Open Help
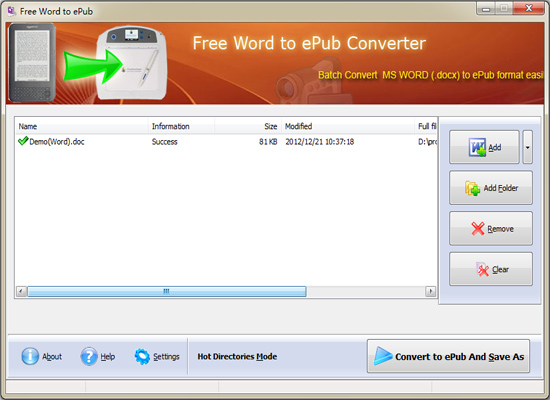Viewport: 550px width, 400px height. pyautogui.click(x=98, y=356)
